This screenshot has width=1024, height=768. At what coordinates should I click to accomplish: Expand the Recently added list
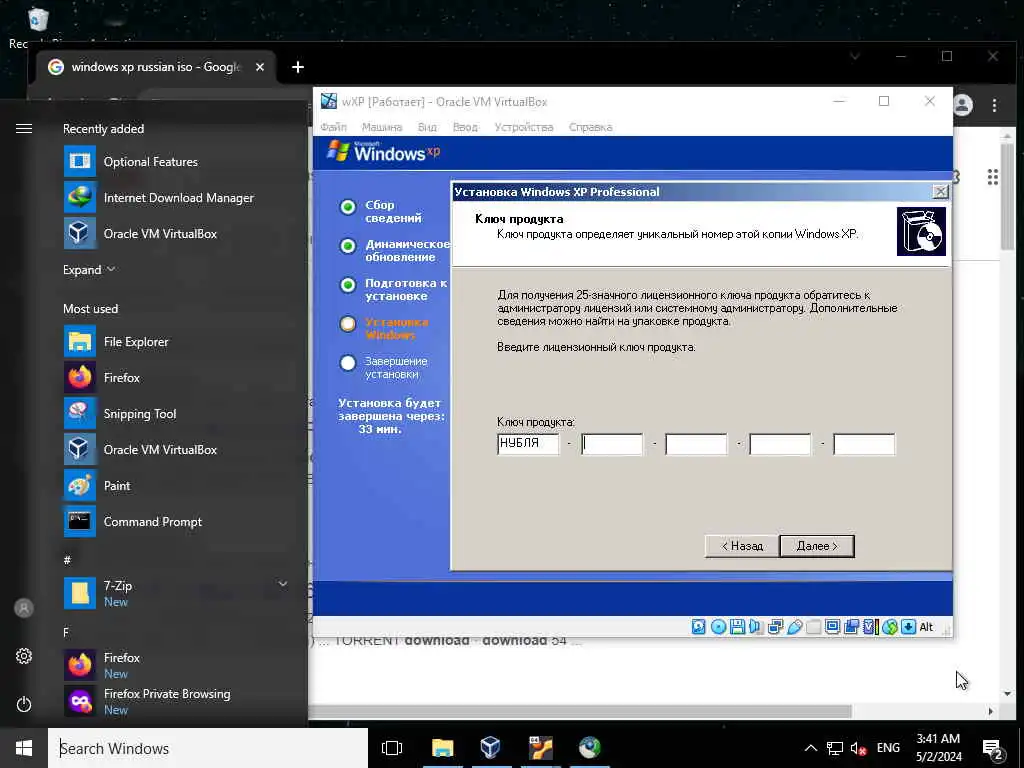[x=89, y=269]
